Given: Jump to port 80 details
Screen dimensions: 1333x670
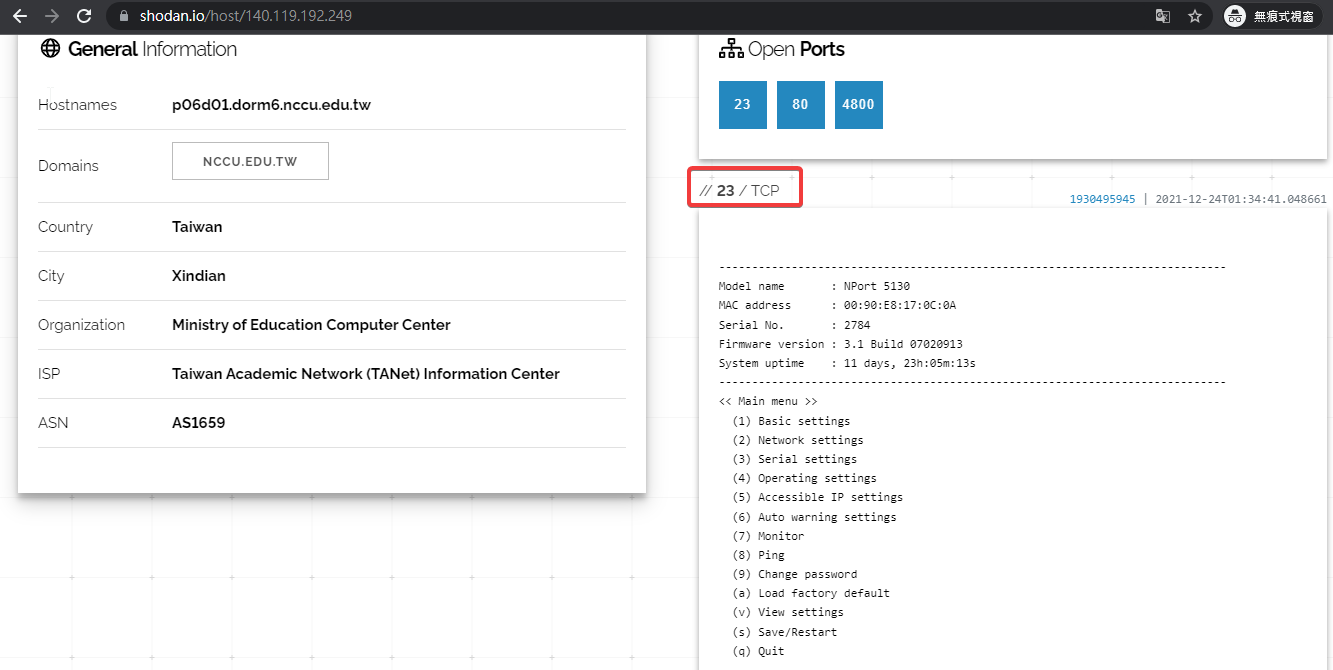Looking at the screenshot, I should click(800, 105).
